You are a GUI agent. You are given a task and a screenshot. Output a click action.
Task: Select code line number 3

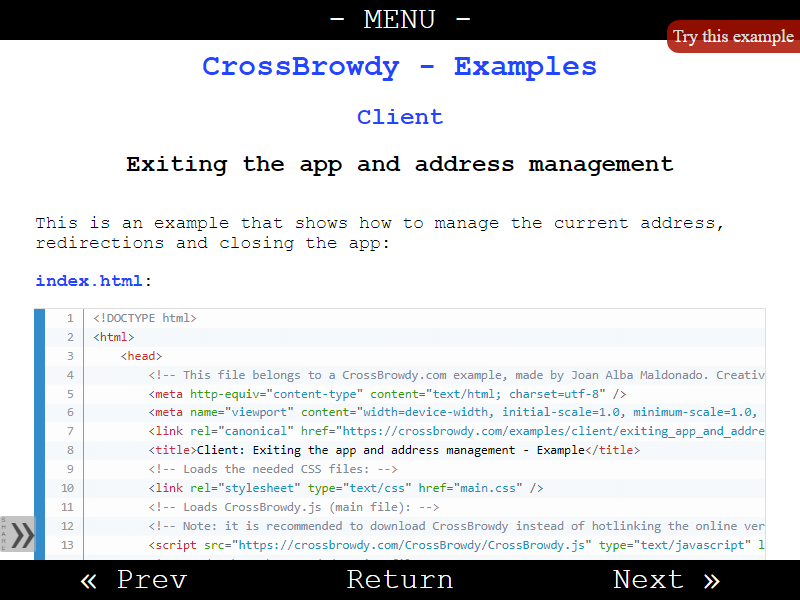pyautogui.click(x=70, y=356)
